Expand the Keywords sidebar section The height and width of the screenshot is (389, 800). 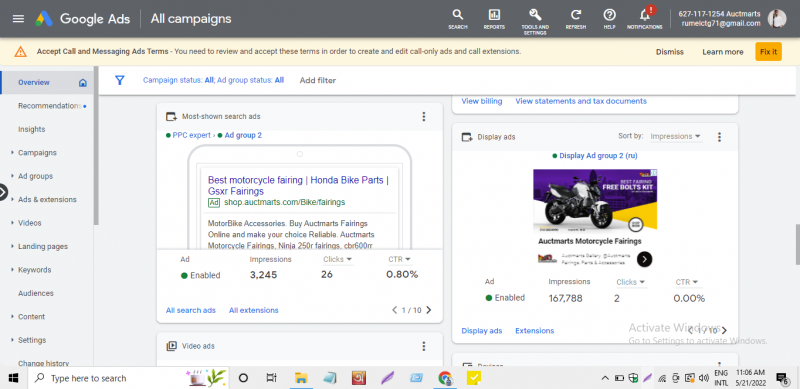[x=13, y=270]
